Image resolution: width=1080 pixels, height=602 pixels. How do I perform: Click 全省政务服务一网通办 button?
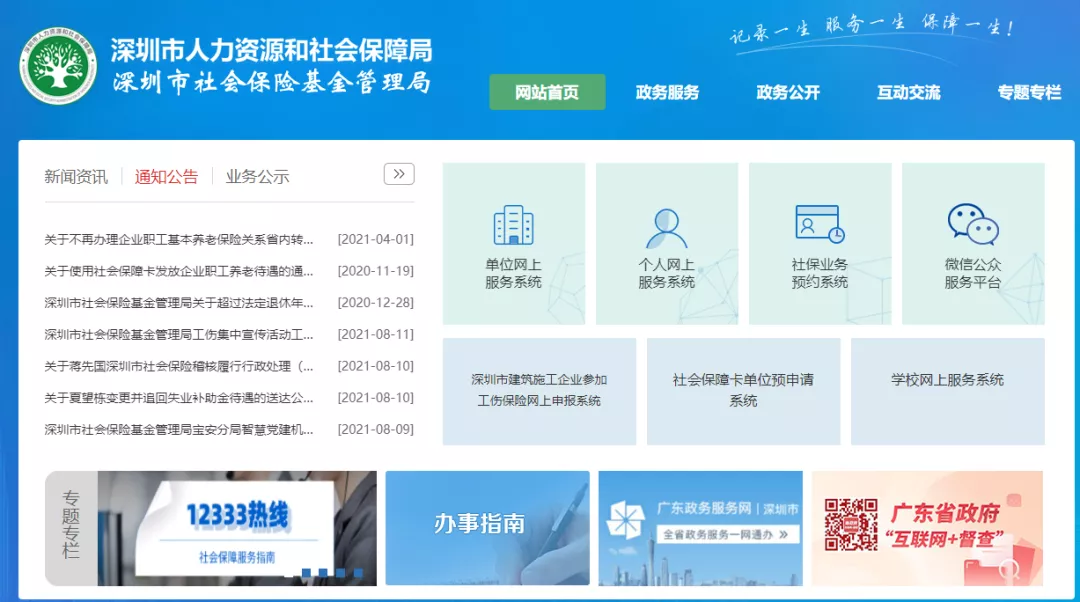click(727, 534)
